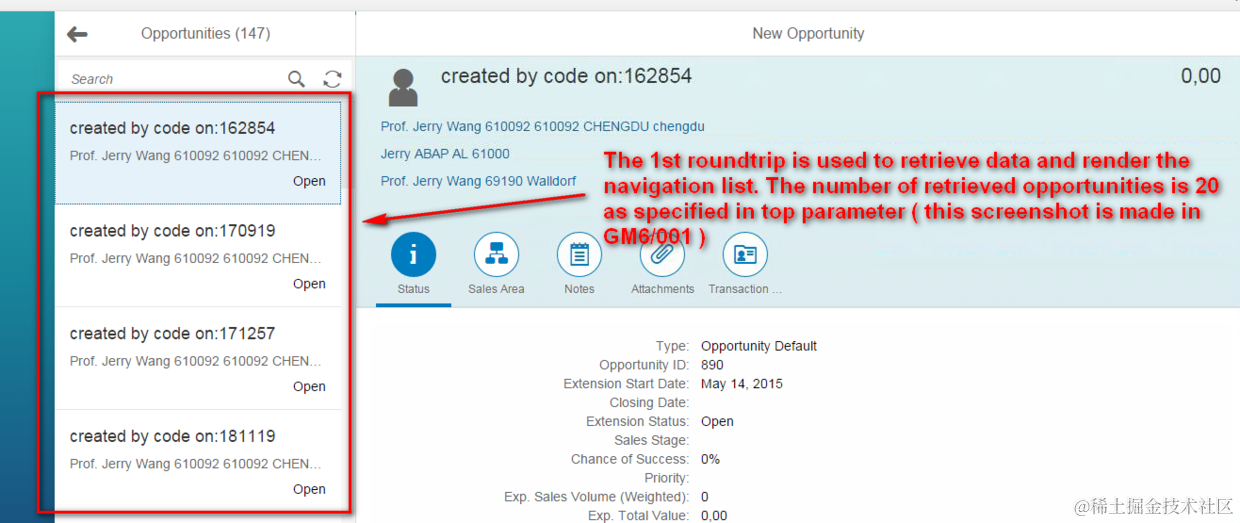
Task: Open link Prof. Jerry Wang 610092 CHENGDU
Action: click(542, 127)
